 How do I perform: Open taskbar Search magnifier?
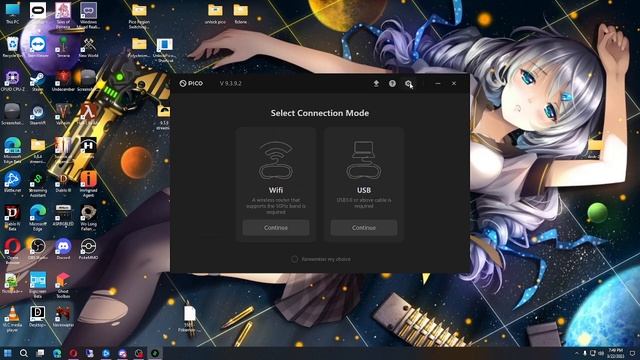[x=24, y=353]
